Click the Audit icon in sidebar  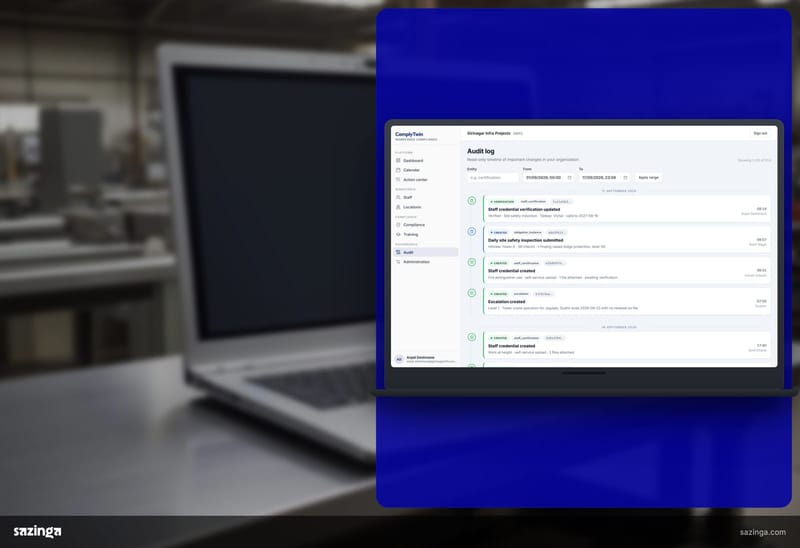[398, 252]
